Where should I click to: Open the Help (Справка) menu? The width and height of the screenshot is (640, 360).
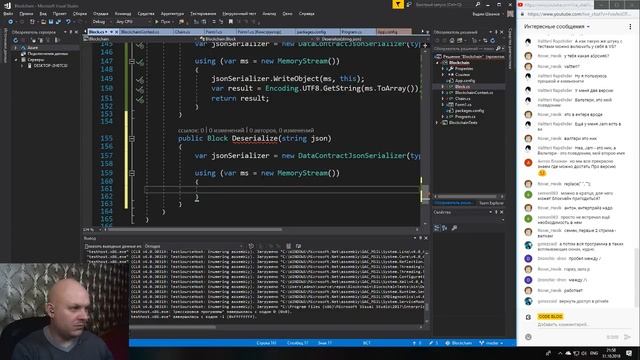point(307,14)
